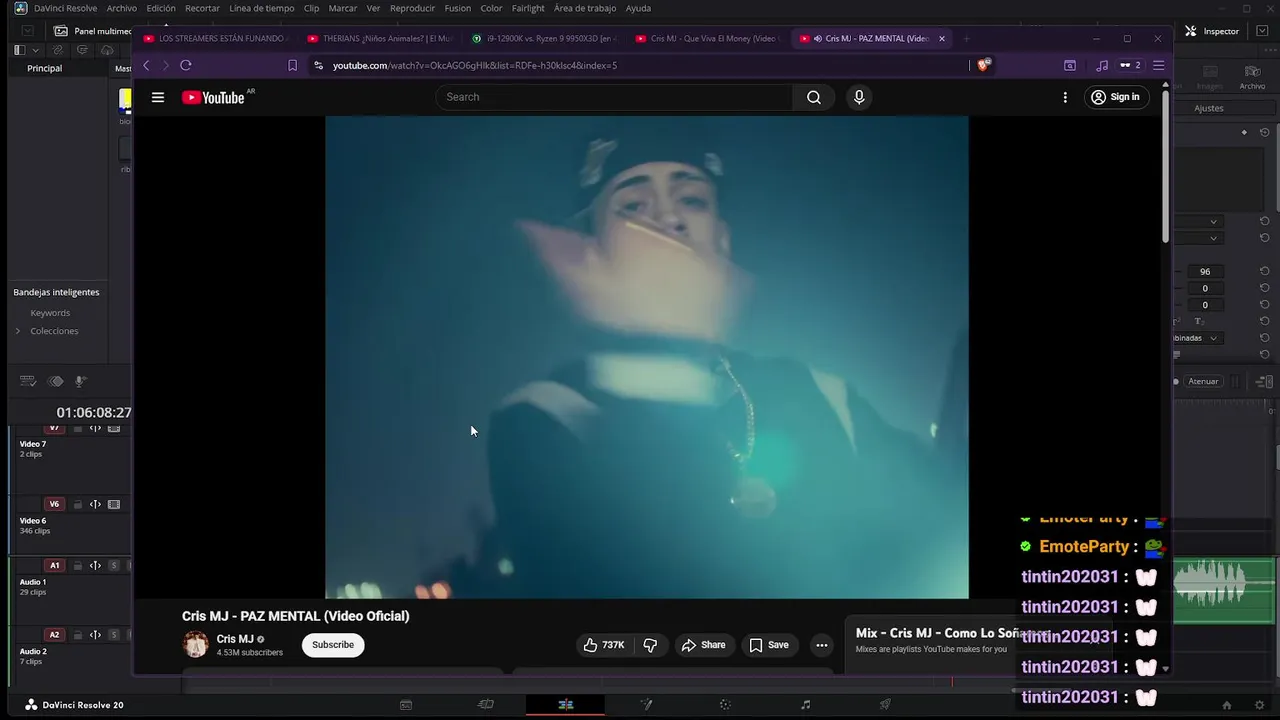1280x720 pixels.
Task: Disable the Video 6 track filmstrip icon
Action: point(114,505)
